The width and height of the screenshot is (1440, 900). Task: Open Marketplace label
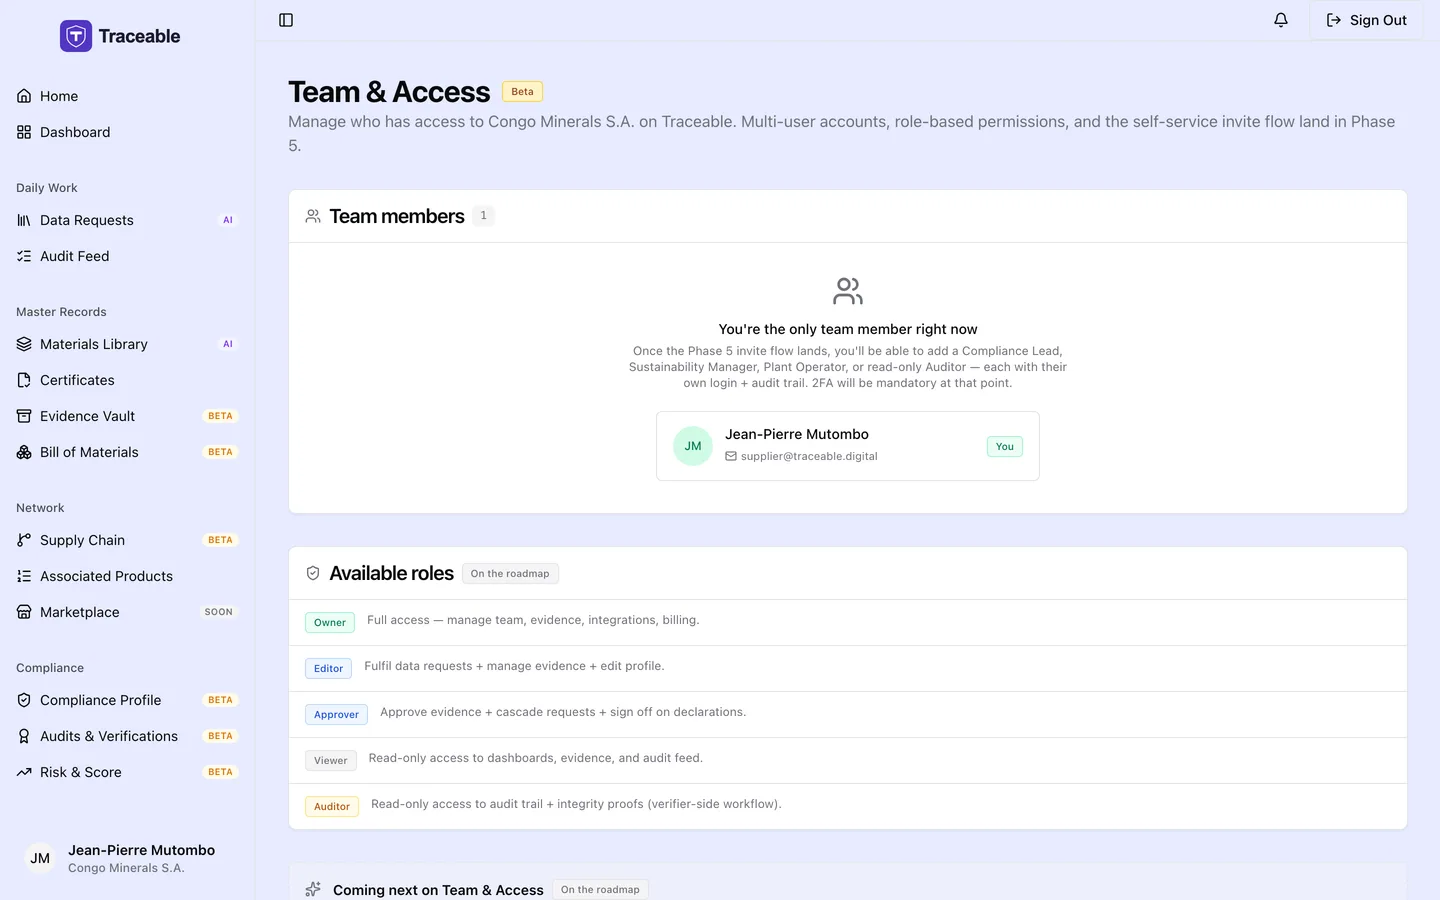coord(80,612)
